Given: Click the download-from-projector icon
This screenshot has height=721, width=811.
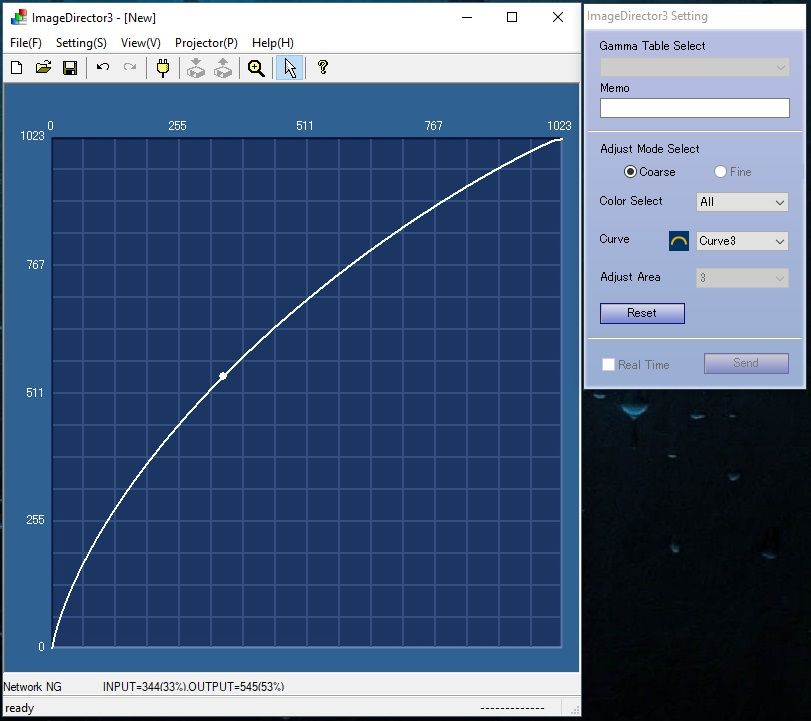Looking at the screenshot, I should tap(196, 68).
